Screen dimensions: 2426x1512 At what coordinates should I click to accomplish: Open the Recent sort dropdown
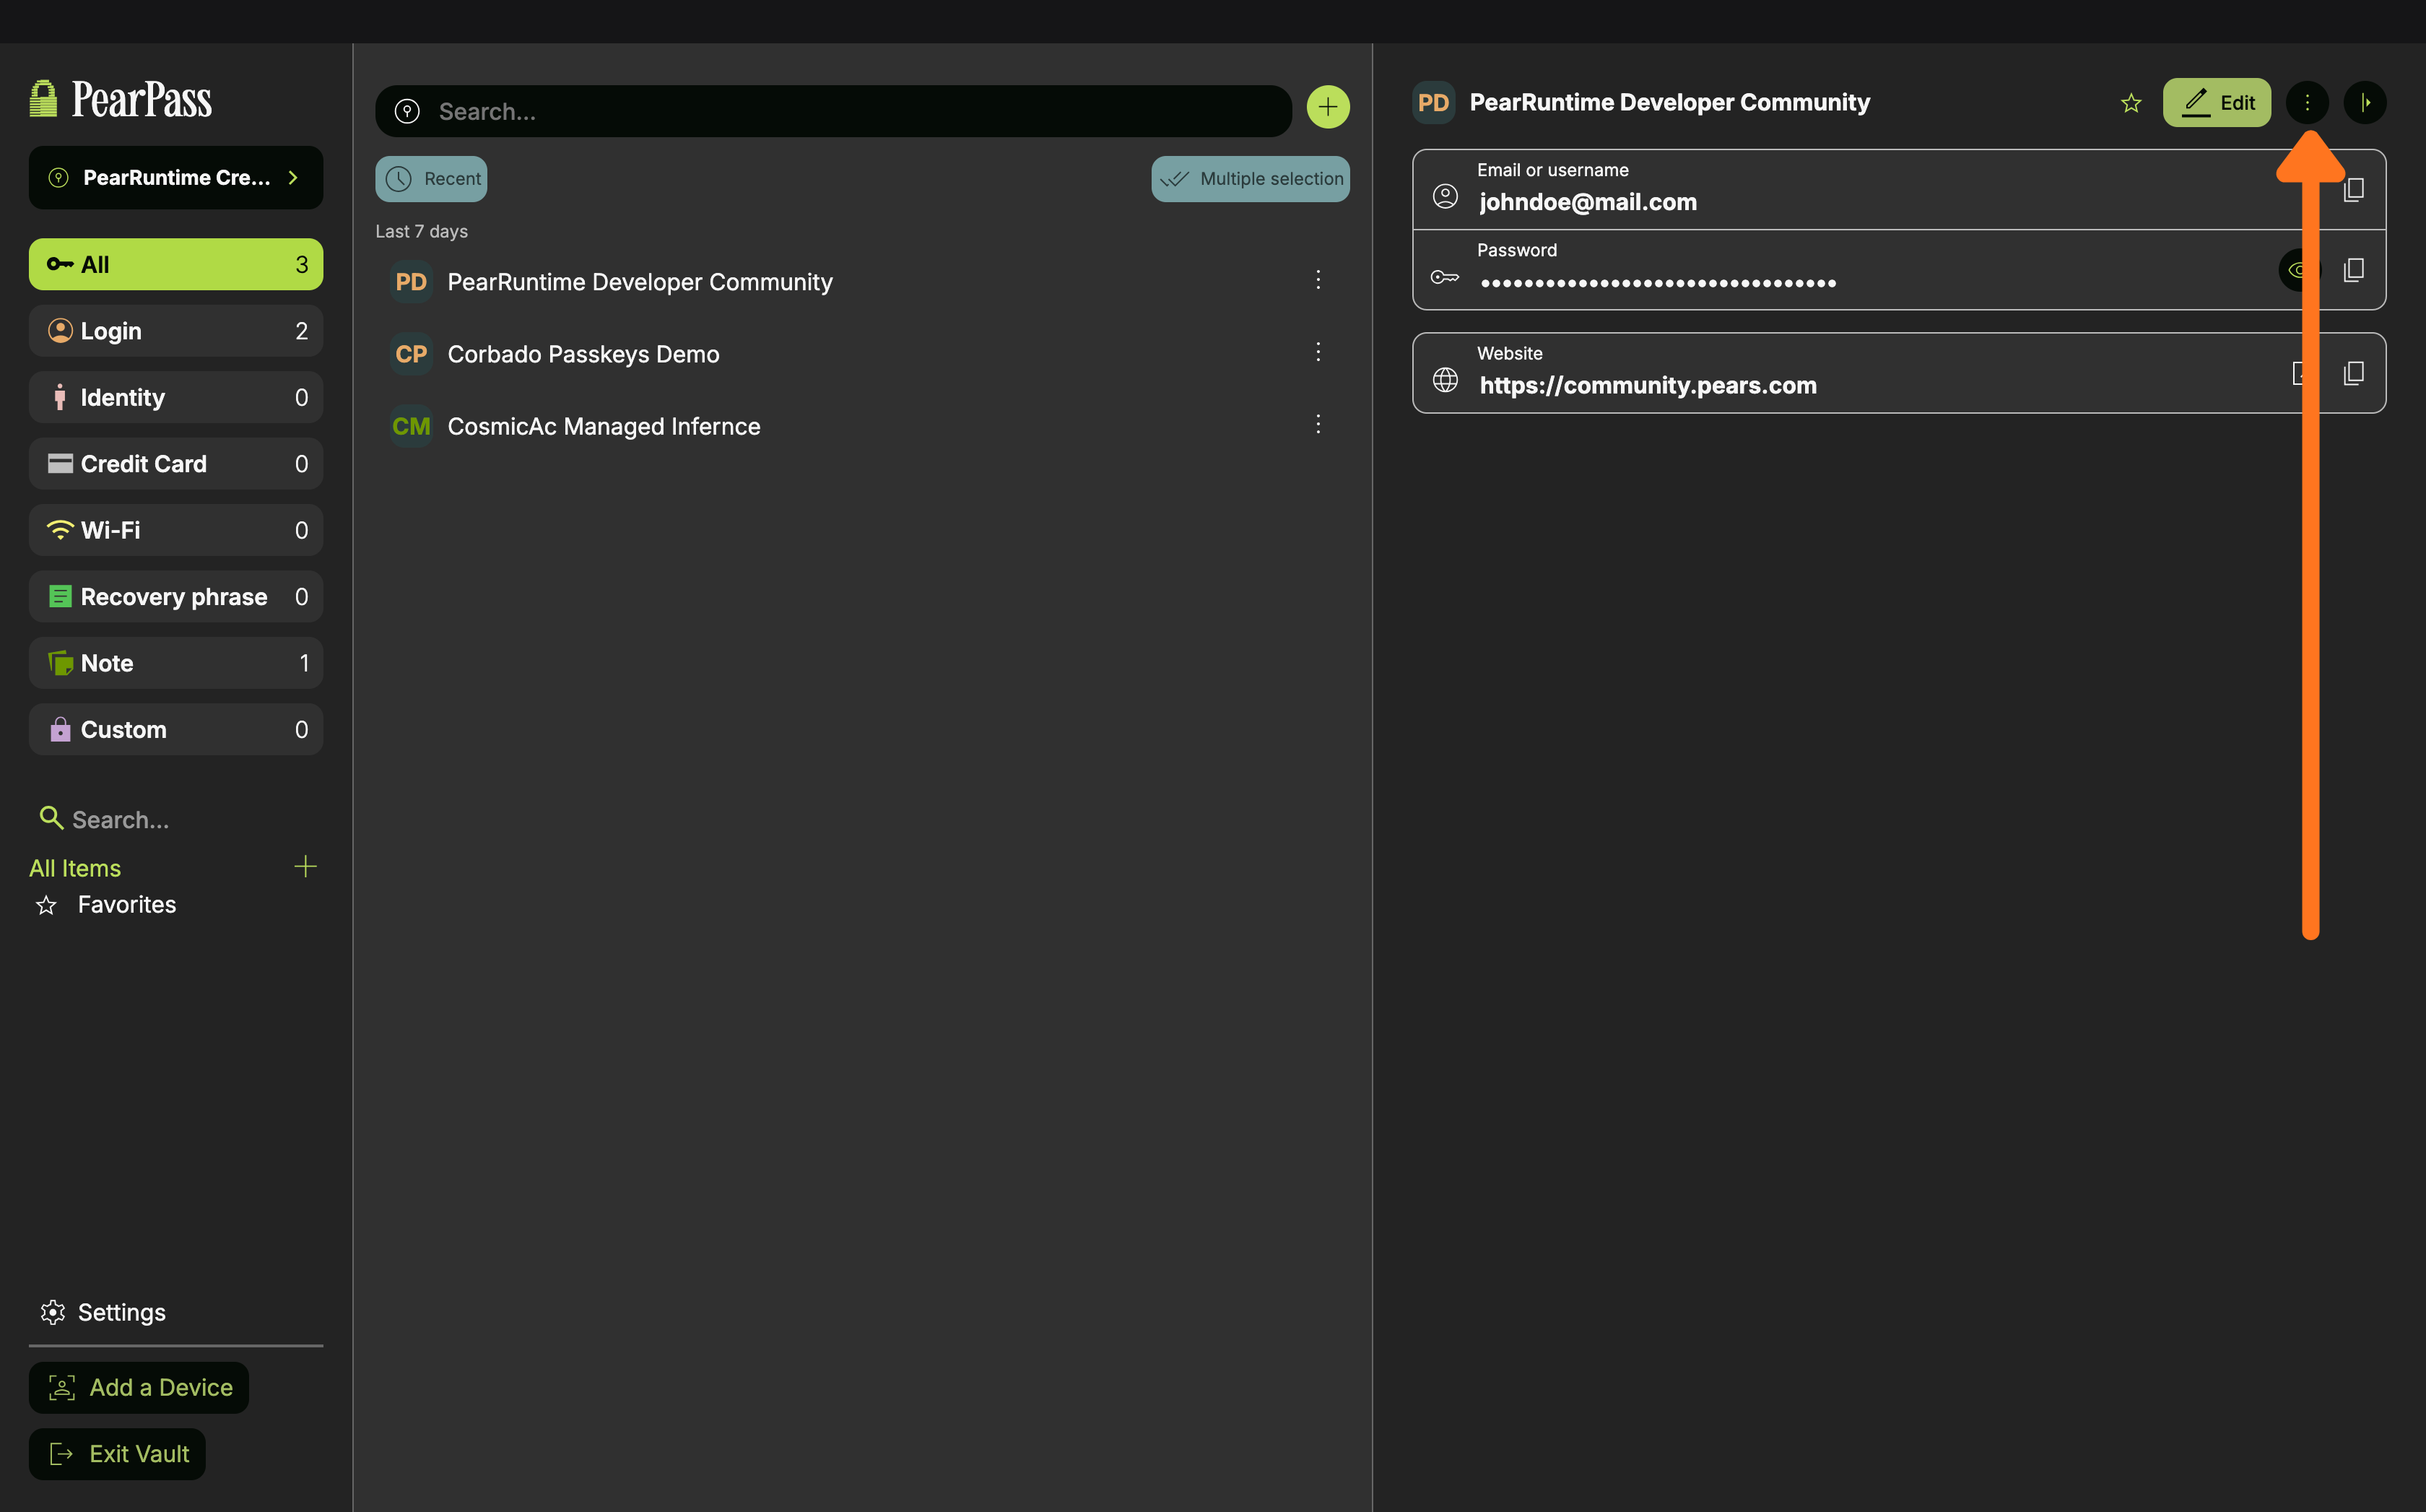click(x=431, y=179)
